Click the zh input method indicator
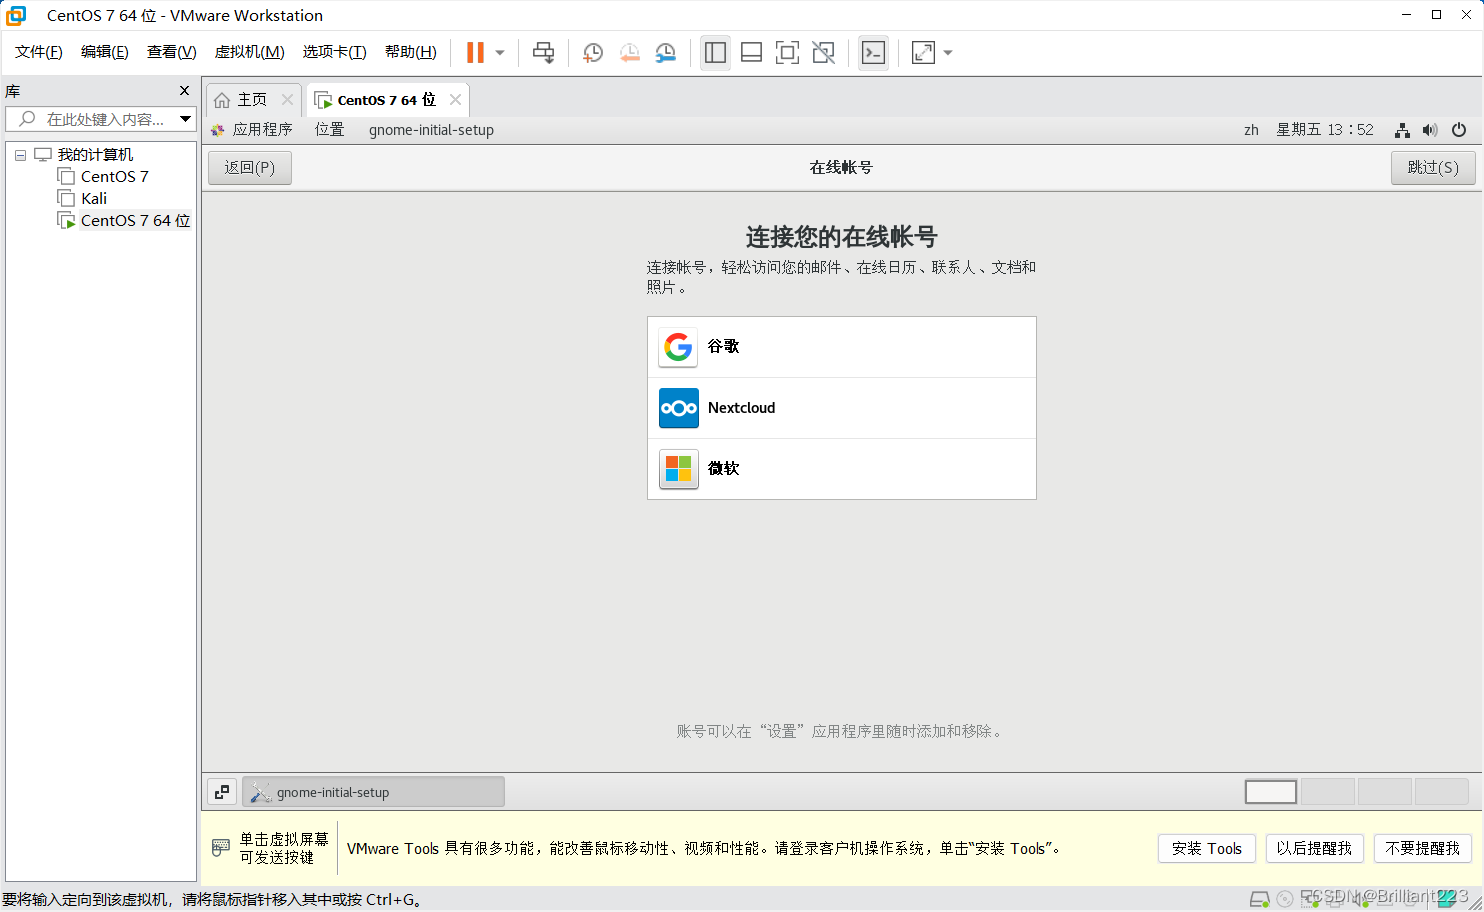 point(1251,130)
